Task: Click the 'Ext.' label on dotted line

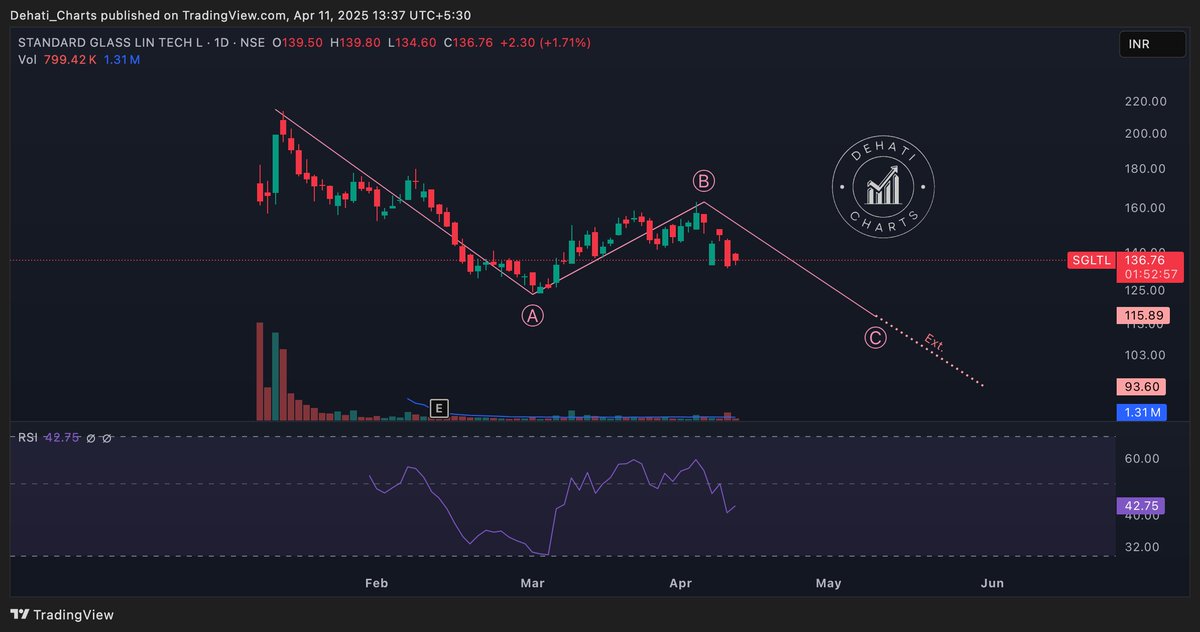Action: click(934, 342)
